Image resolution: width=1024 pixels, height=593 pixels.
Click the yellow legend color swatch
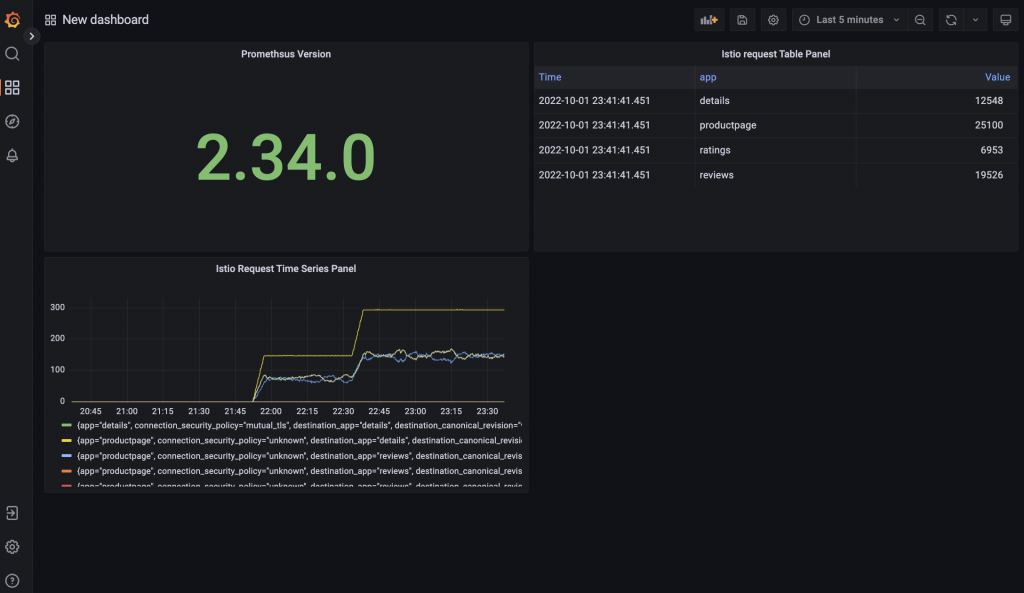pyautogui.click(x=66, y=440)
